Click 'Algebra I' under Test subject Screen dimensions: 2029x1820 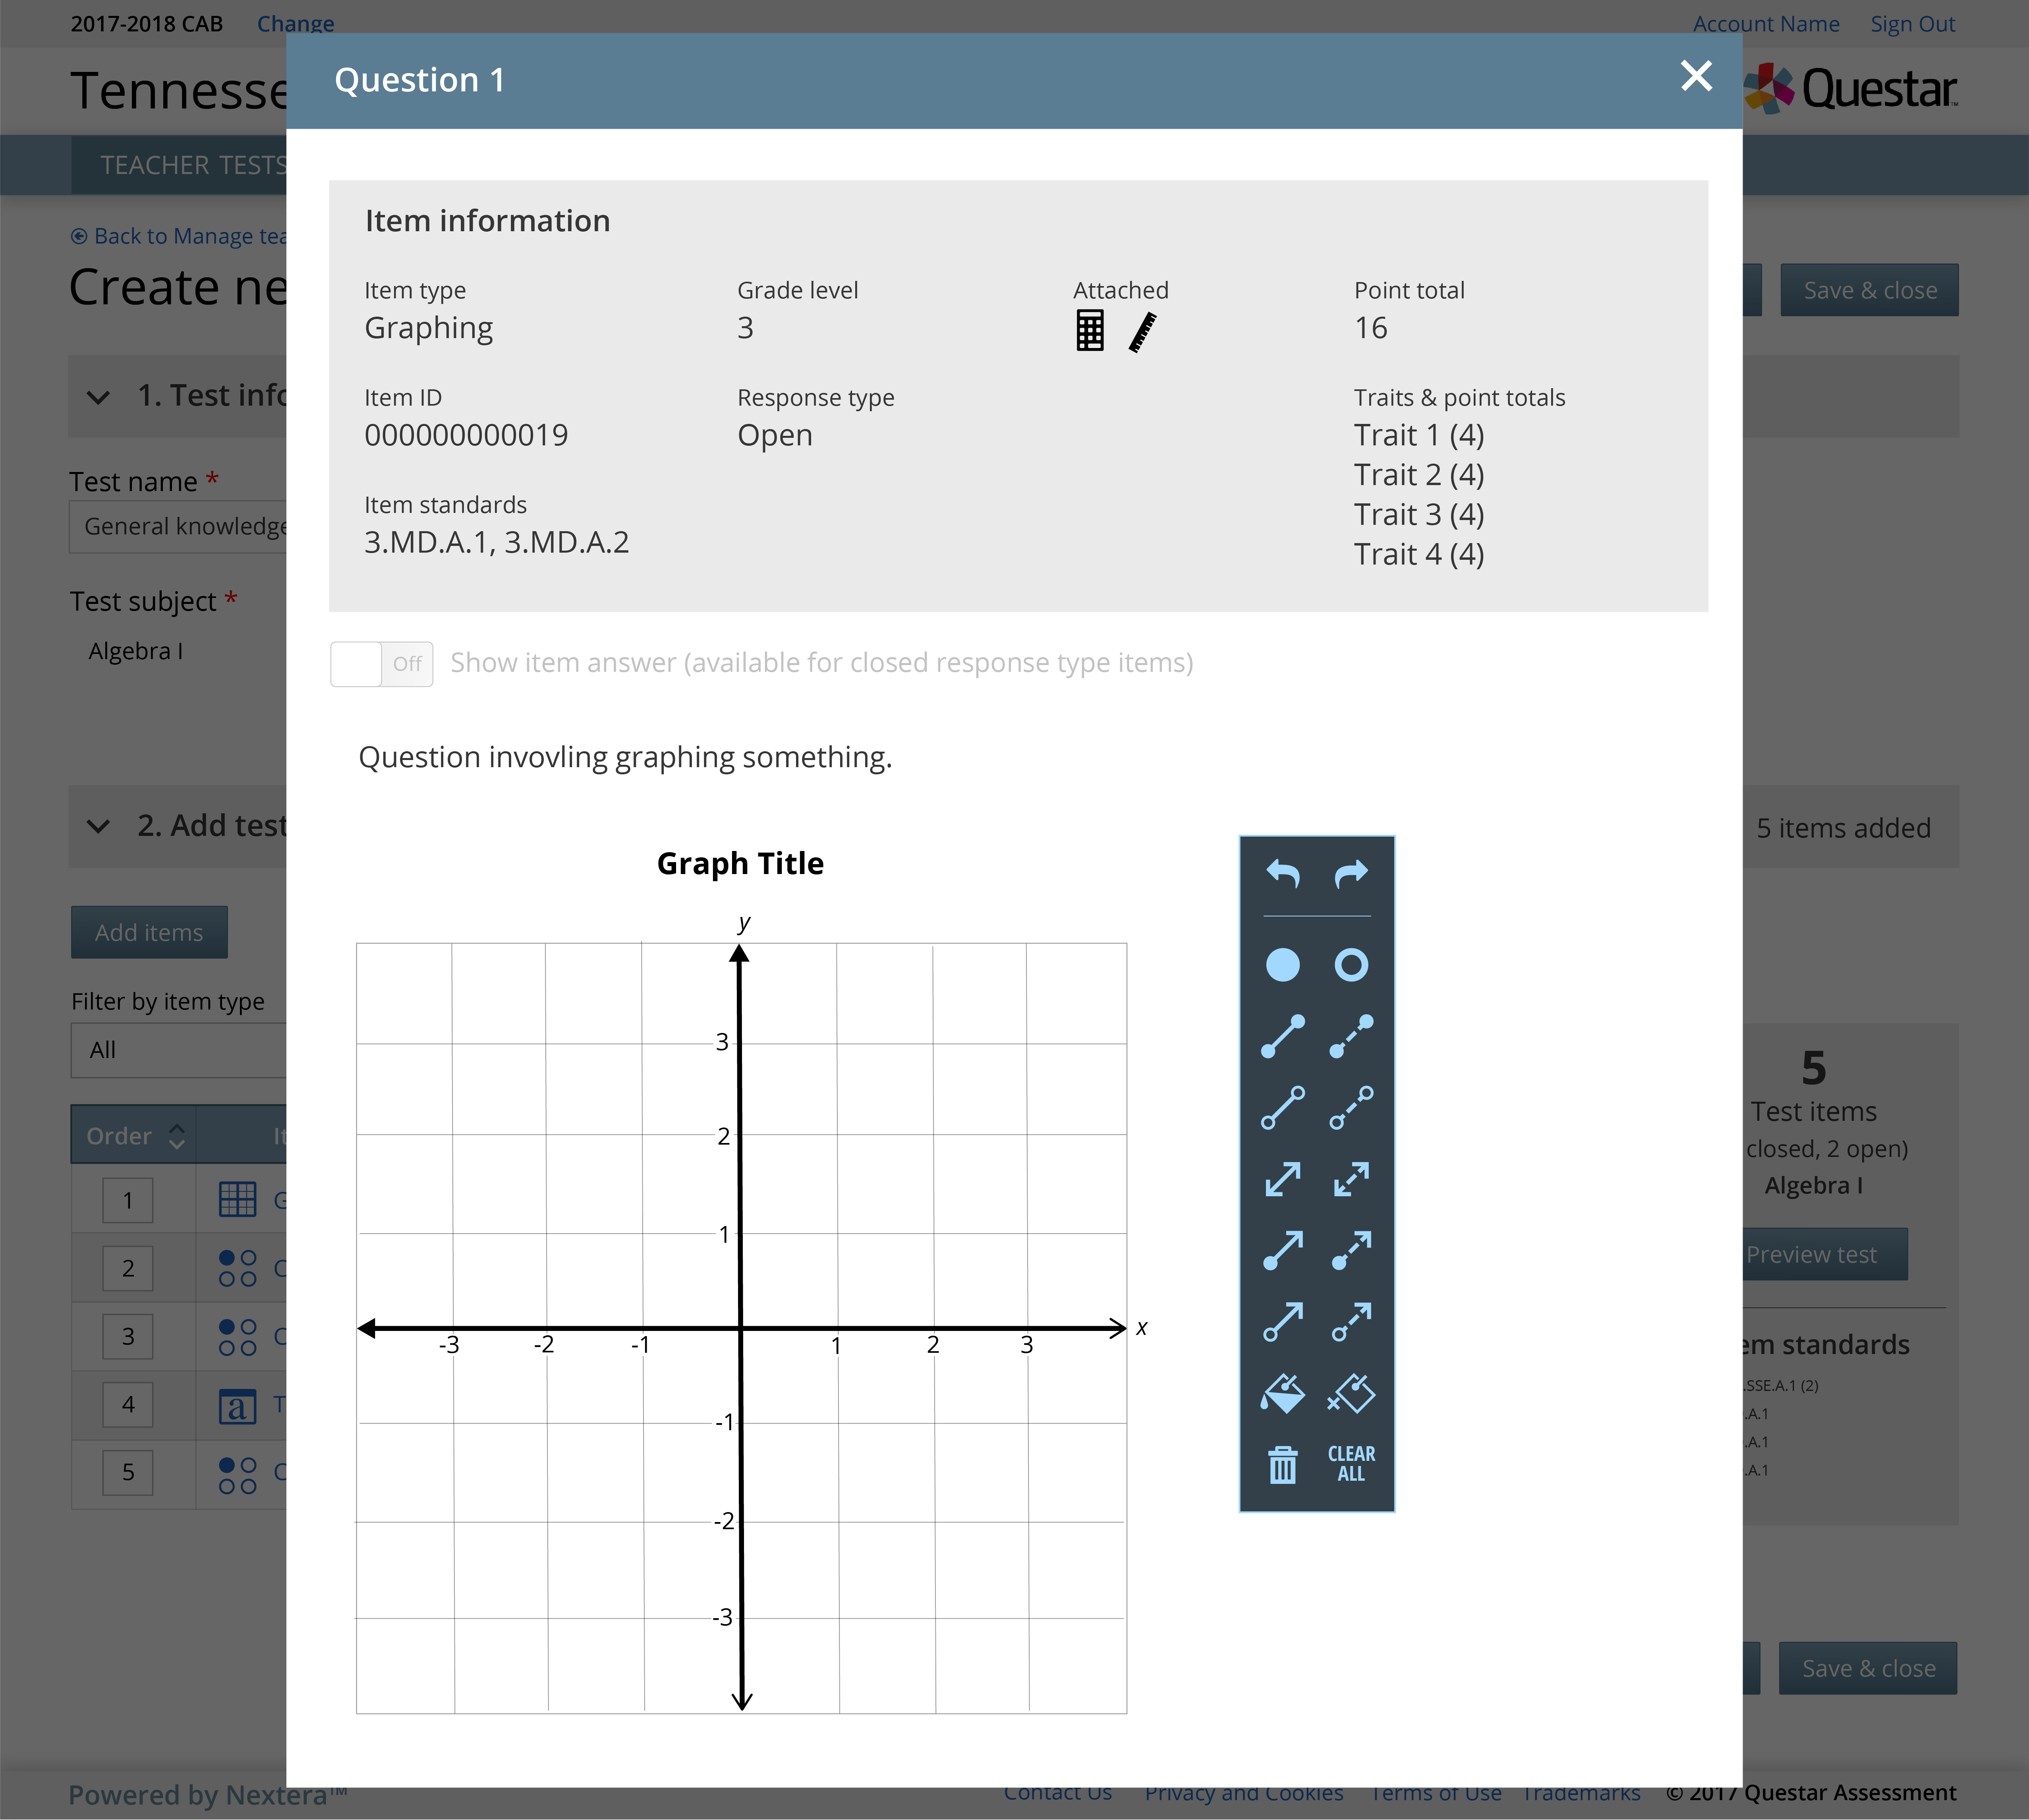136,651
